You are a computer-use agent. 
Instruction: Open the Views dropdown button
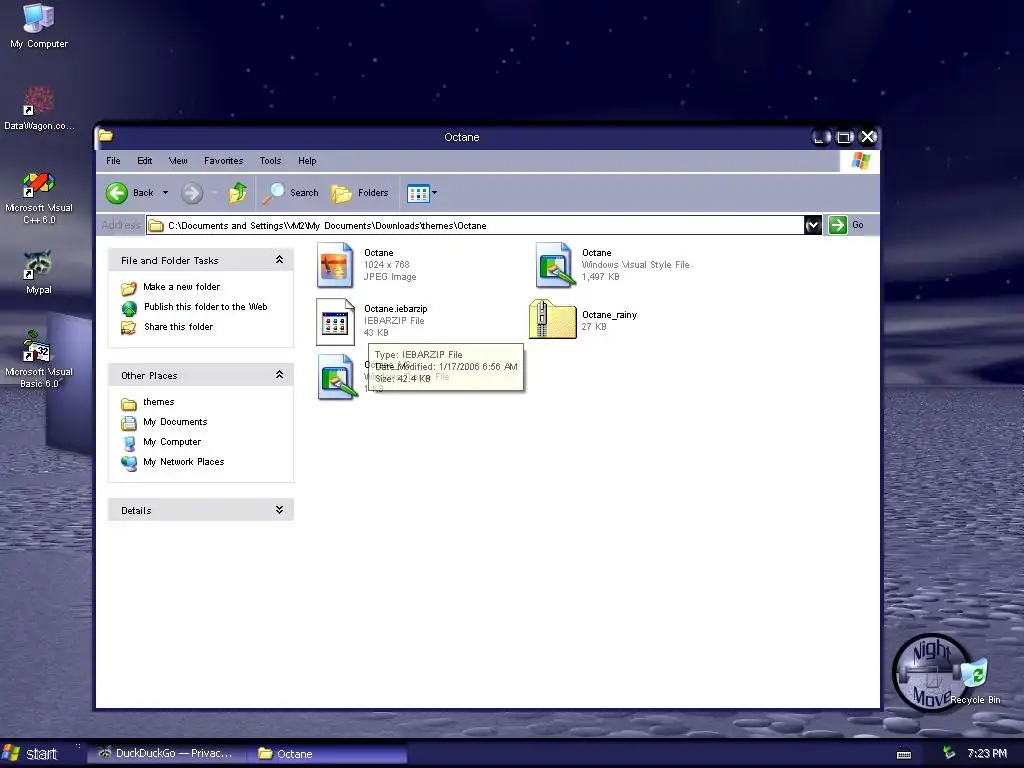coord(422,193)
